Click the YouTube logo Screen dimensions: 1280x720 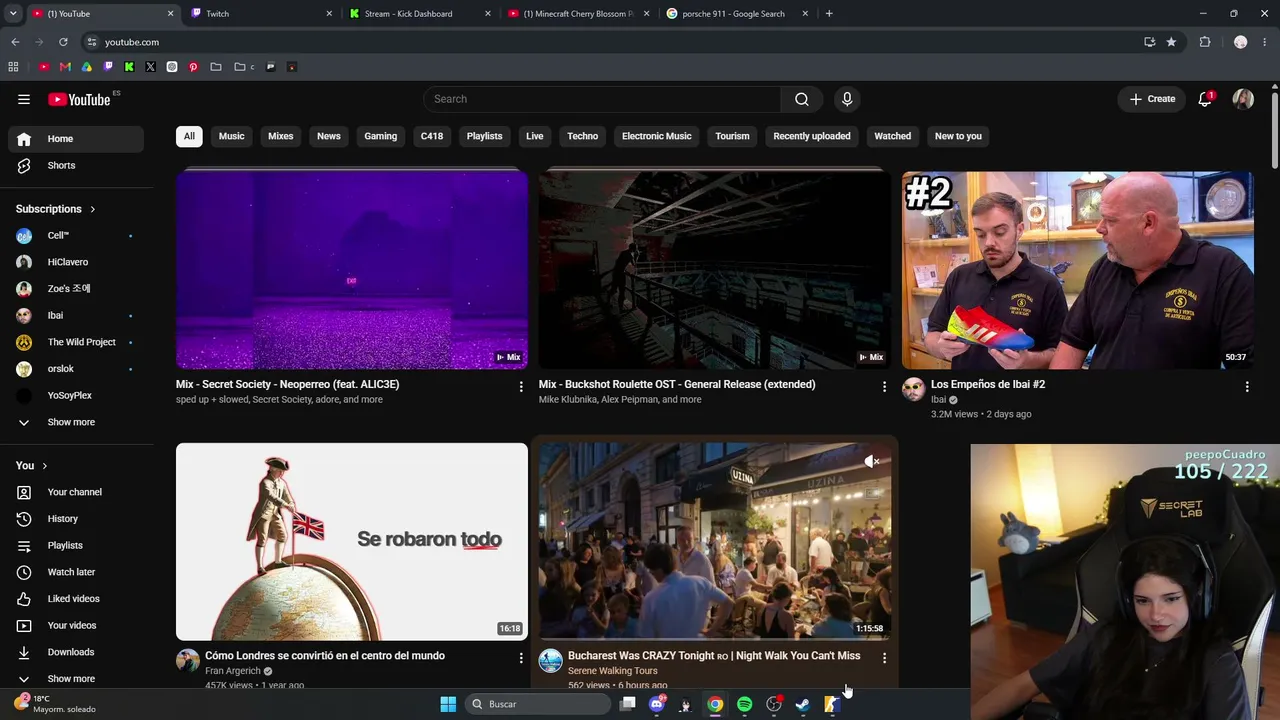[x=79, y=99]
